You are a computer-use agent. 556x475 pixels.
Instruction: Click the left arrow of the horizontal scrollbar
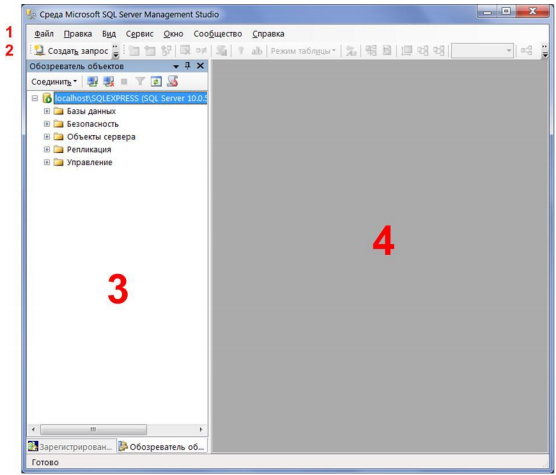(33, 430)
